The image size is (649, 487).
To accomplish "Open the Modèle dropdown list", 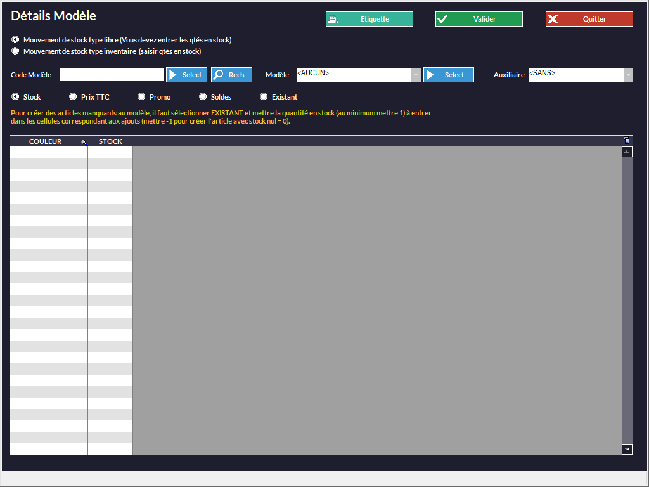I will point(414,74).
